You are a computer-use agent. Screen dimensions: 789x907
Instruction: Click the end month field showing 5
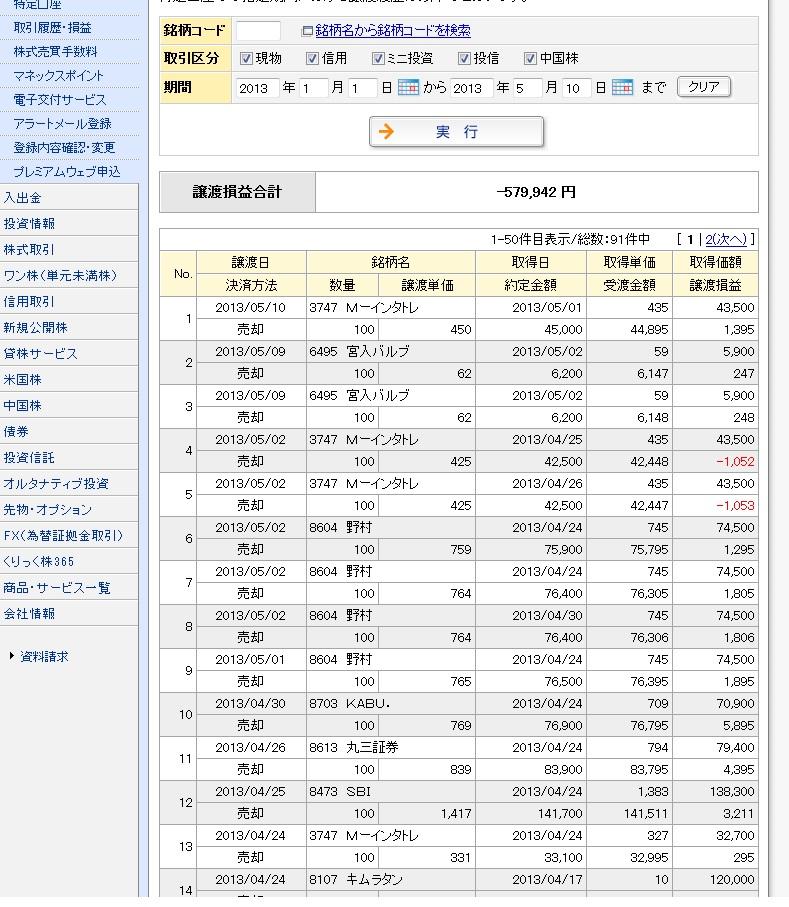[527, 88]
